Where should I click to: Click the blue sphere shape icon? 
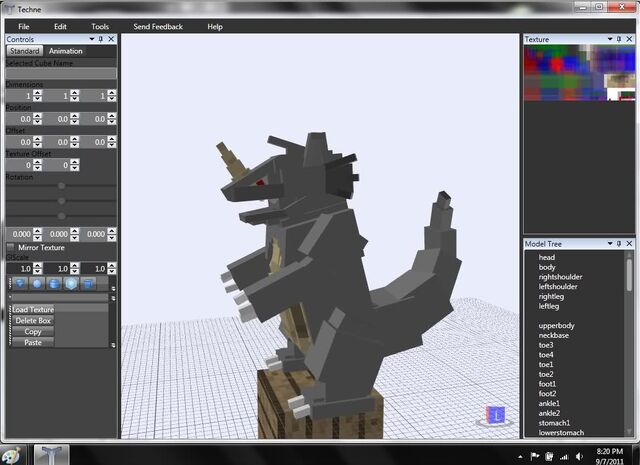(x=37, y=283)
